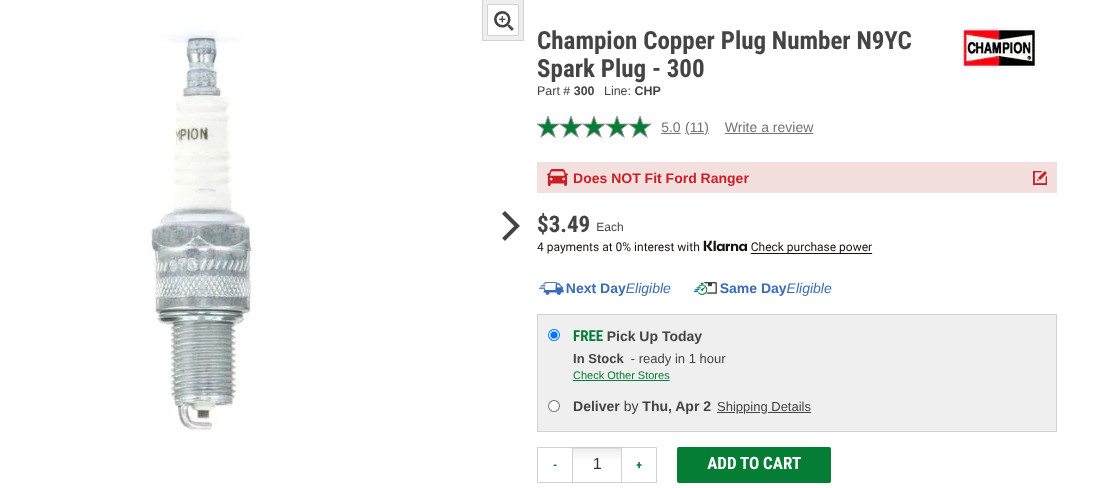Click the Same Day delivery icon
Viewport: 1100px width, 488px height.
click(x=705, y=288)
